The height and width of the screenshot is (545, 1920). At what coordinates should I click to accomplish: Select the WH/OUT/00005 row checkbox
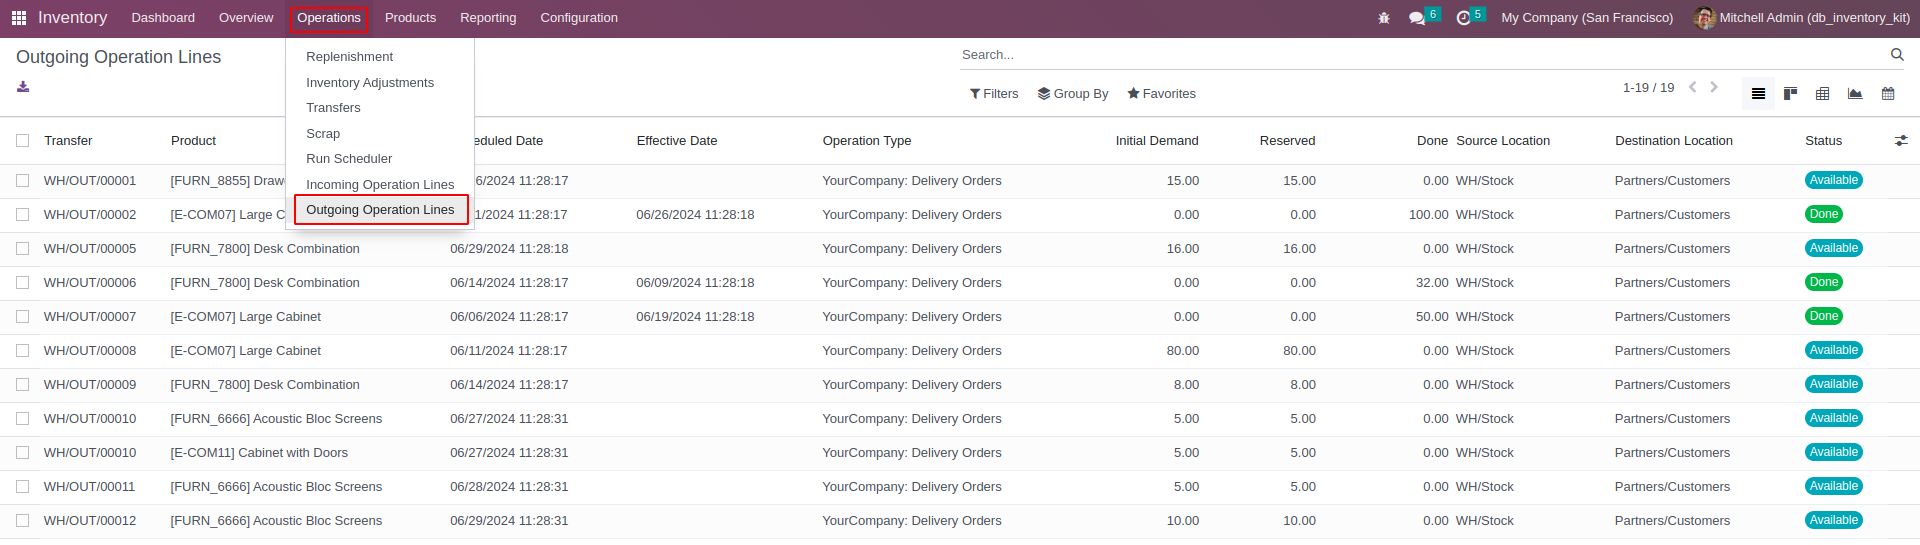(x=23, y=249)
